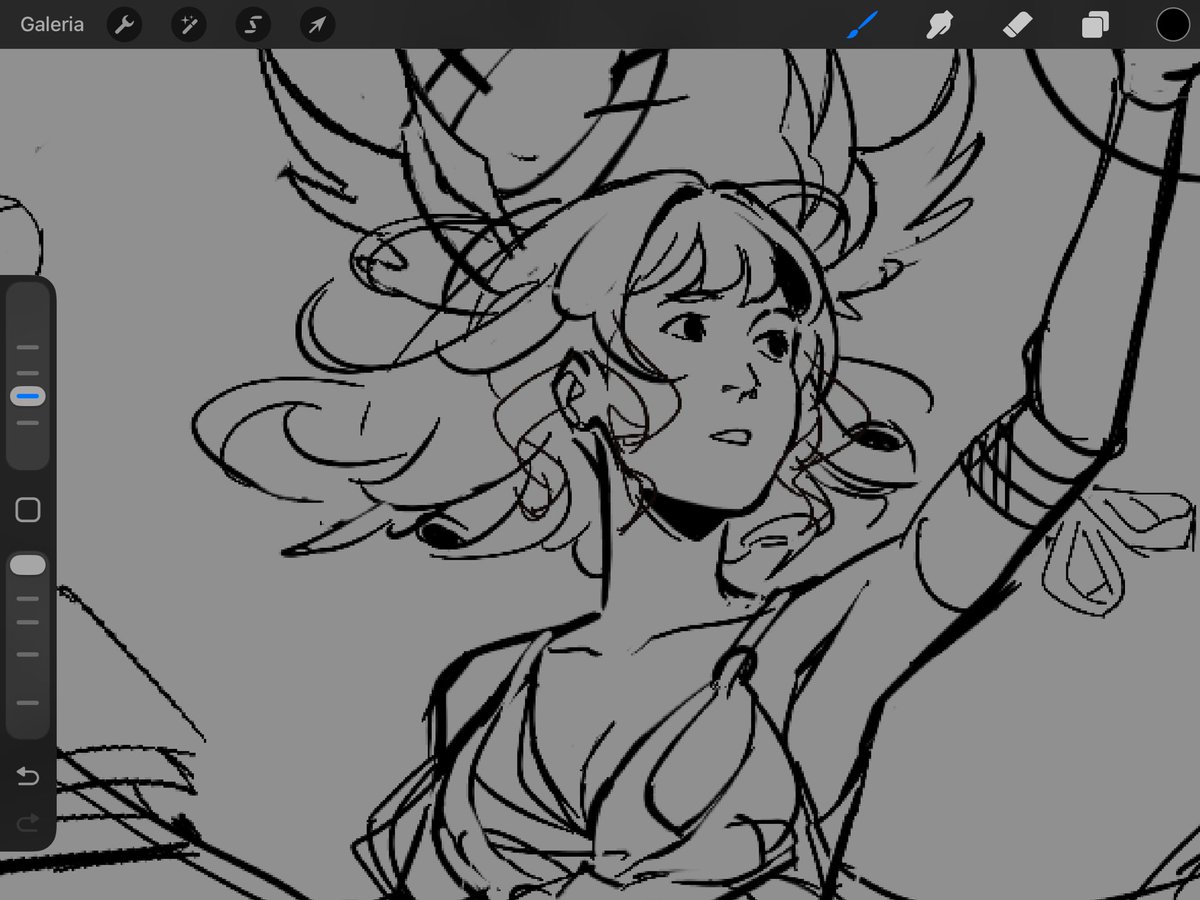Select the Transform arrow tool
Screen dimensions: 1200x900
point(317,25)
